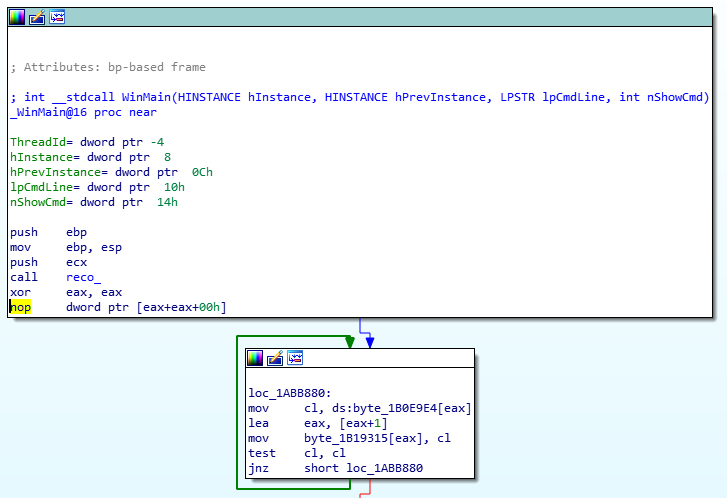
Task: Click the Attributes: bp-based frame comment
Action: (108, 67)
